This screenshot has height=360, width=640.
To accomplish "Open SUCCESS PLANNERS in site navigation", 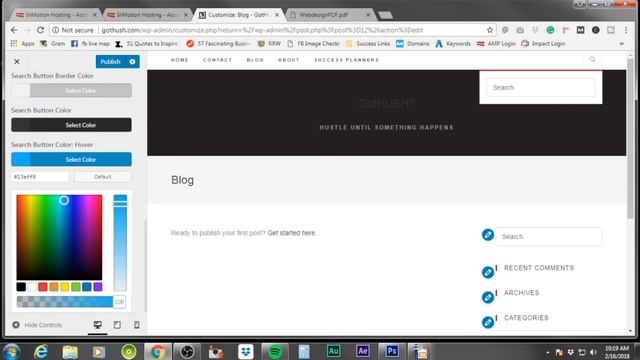I will 347,60.
